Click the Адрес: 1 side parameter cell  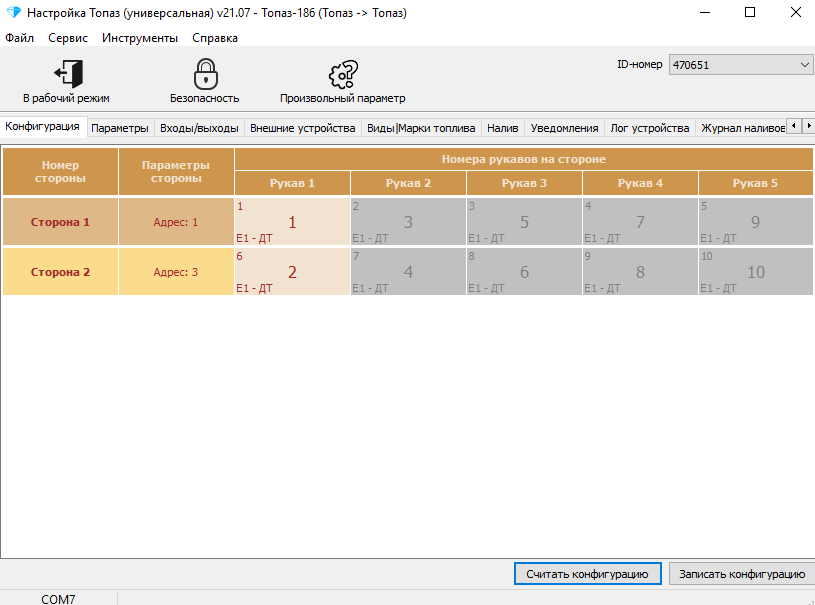pos(176,222)
